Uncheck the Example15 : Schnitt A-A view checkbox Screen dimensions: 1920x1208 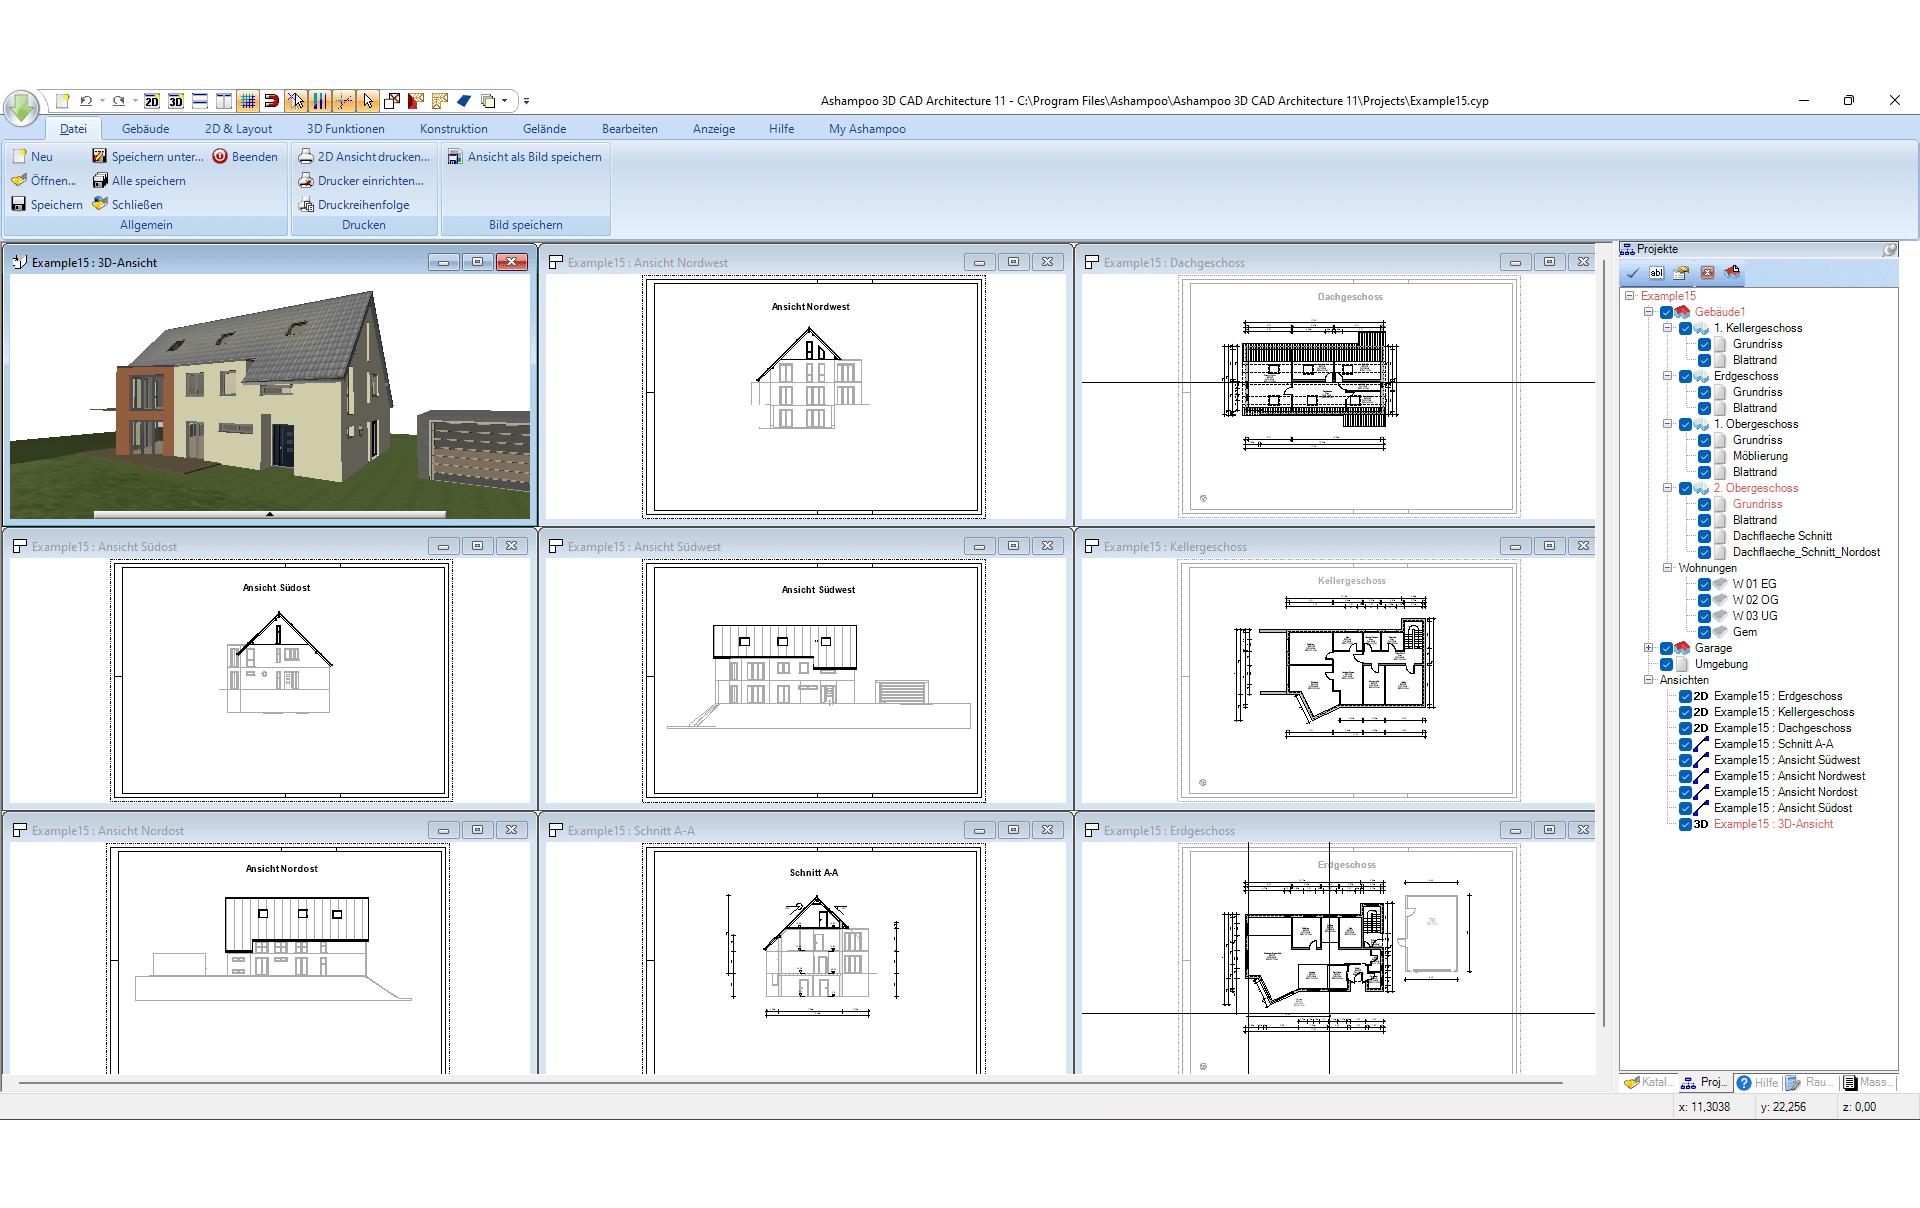point(1685,744)
